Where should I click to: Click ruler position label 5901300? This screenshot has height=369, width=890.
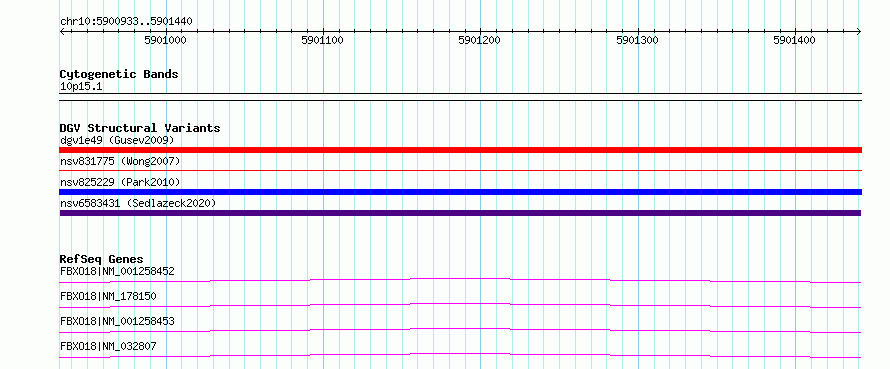[637, 40]
